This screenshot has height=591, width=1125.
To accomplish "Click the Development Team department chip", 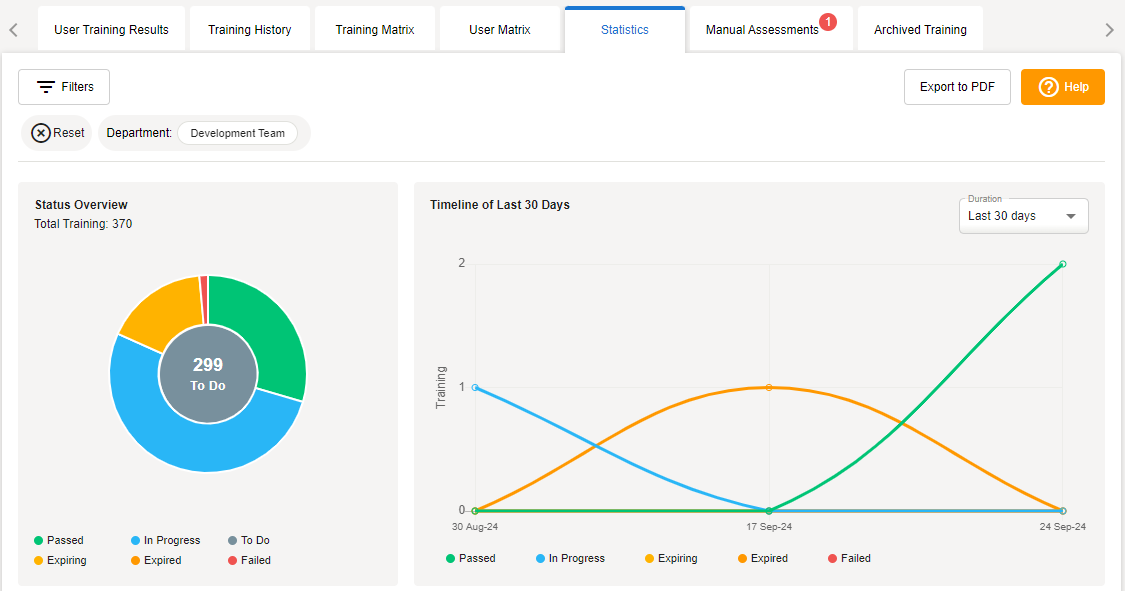I will pos(237,133).
